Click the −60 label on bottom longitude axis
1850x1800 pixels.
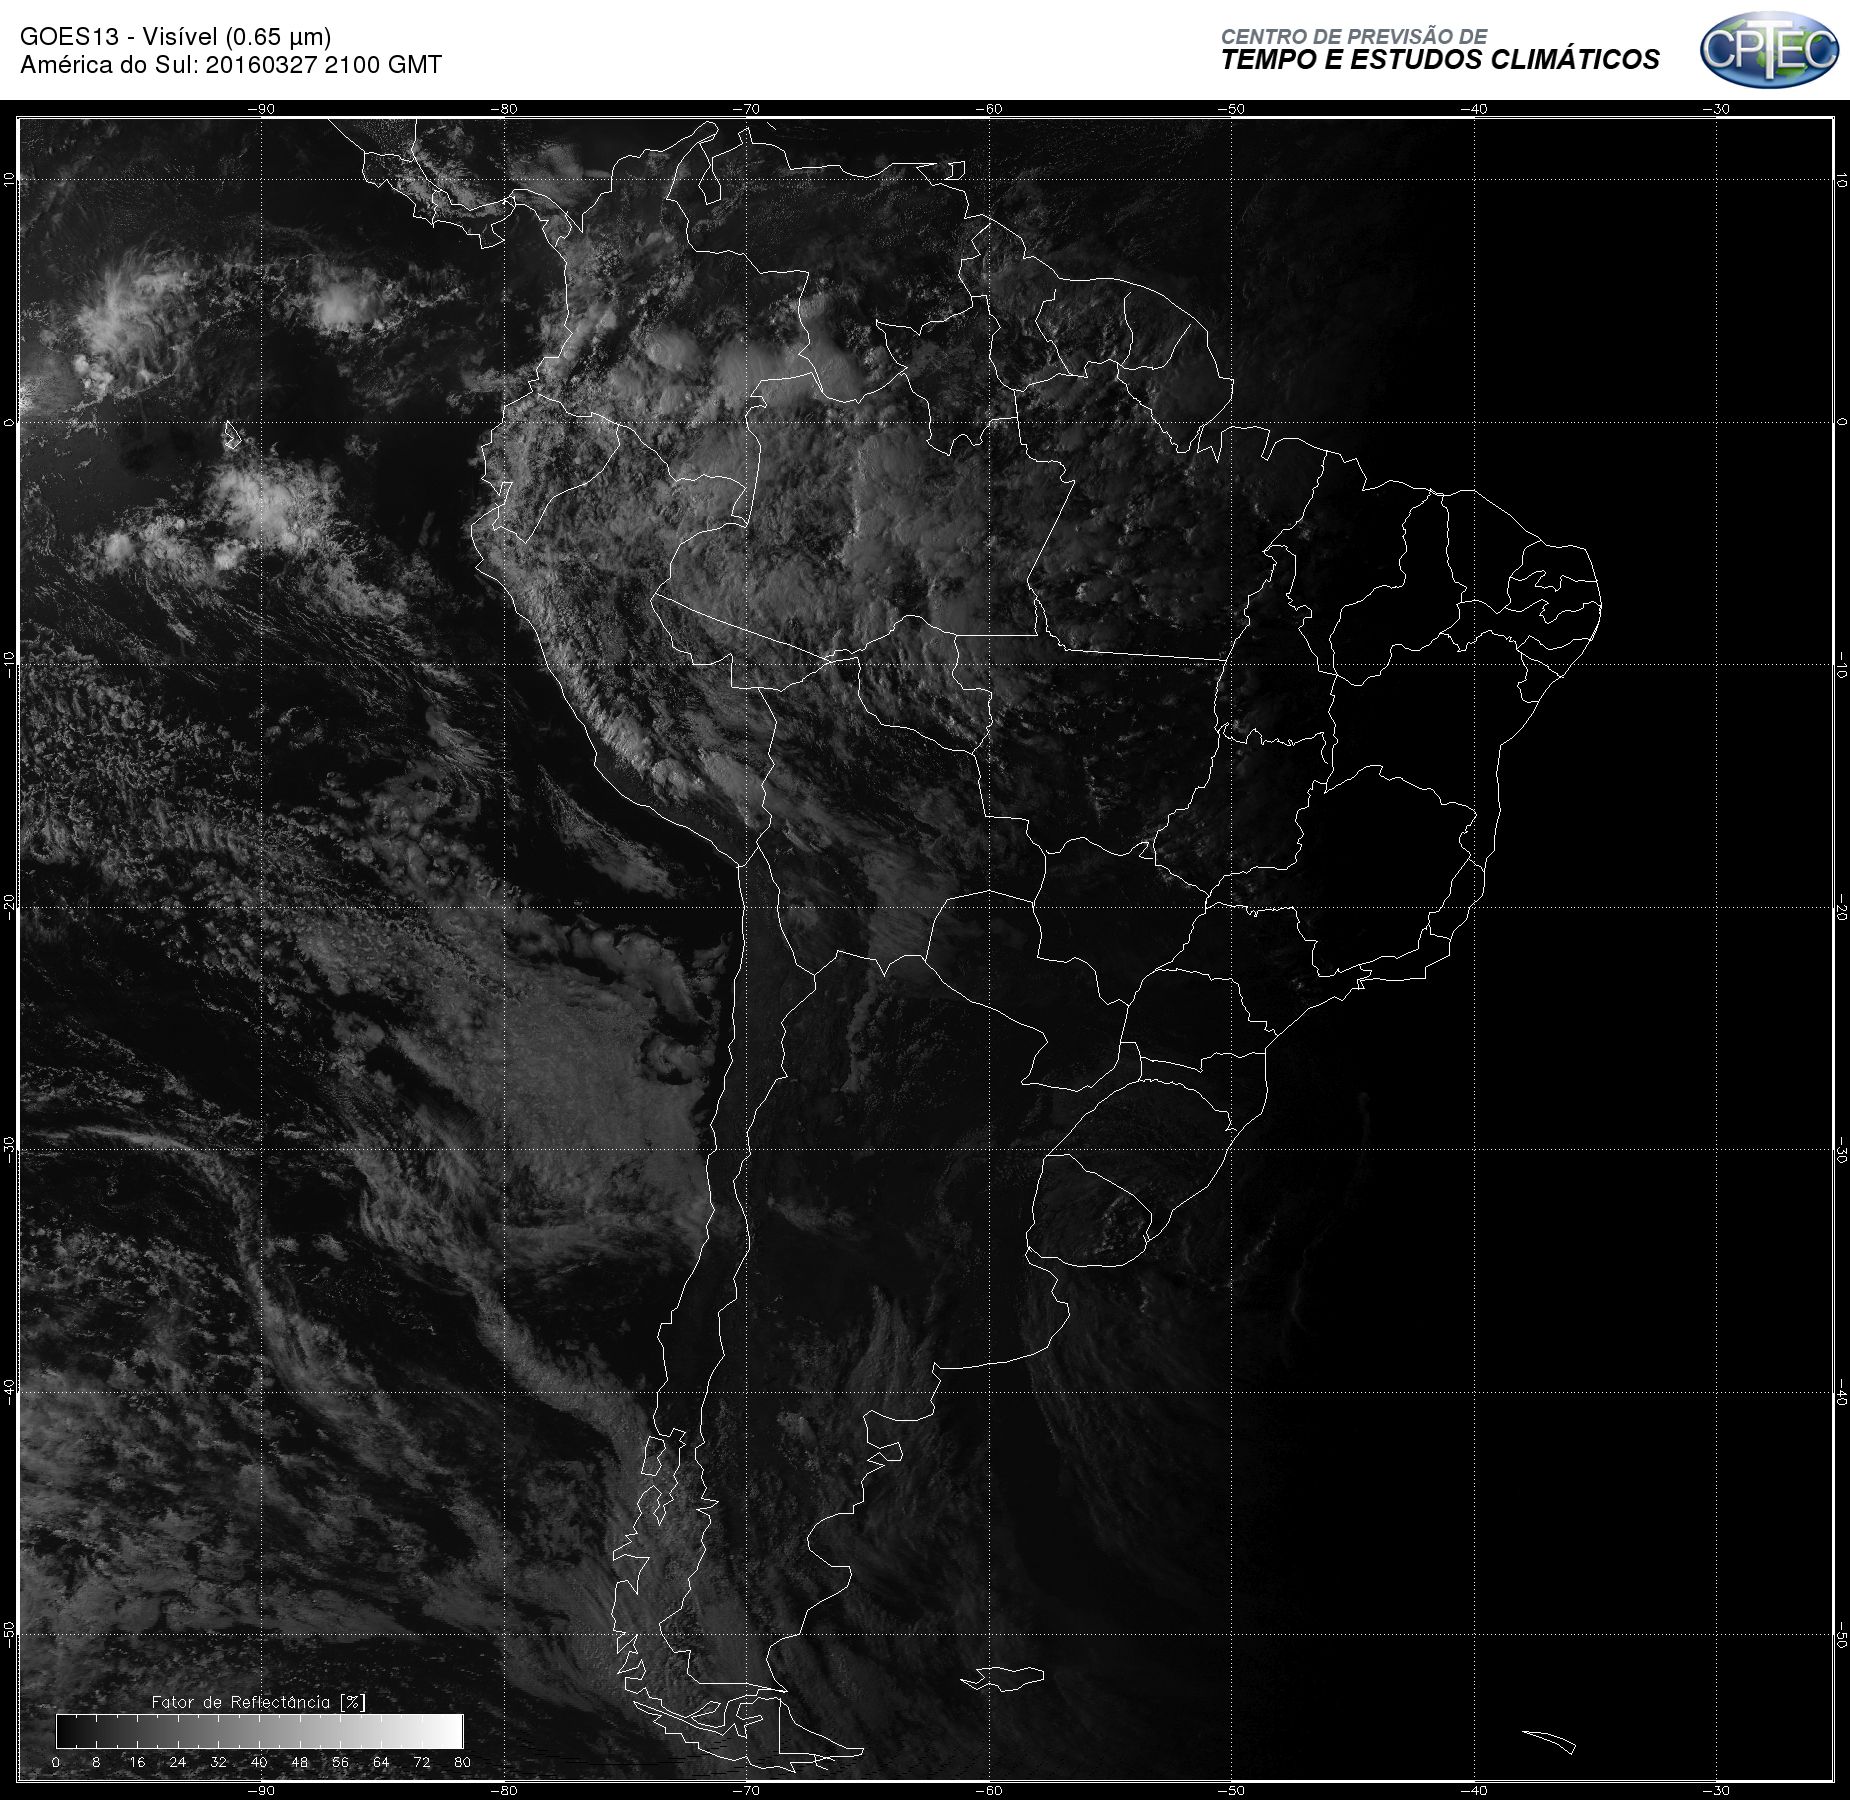(x=988, y=1790)
